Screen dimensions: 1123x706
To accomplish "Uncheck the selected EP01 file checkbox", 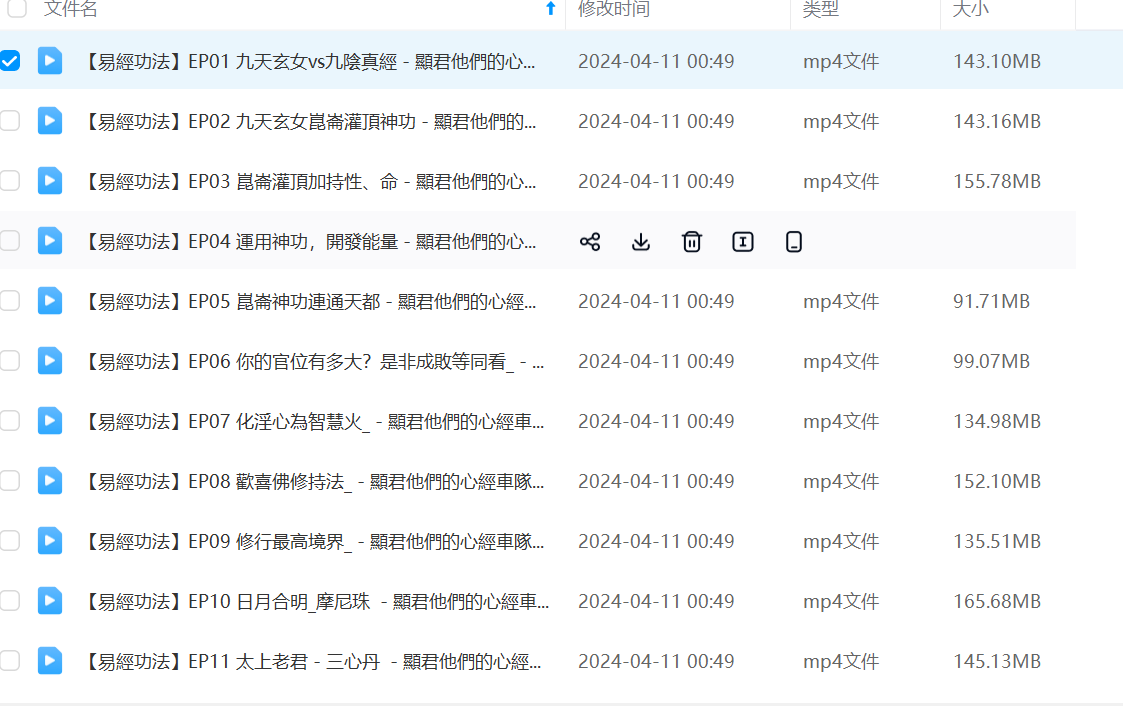I will tap(10, 61).
